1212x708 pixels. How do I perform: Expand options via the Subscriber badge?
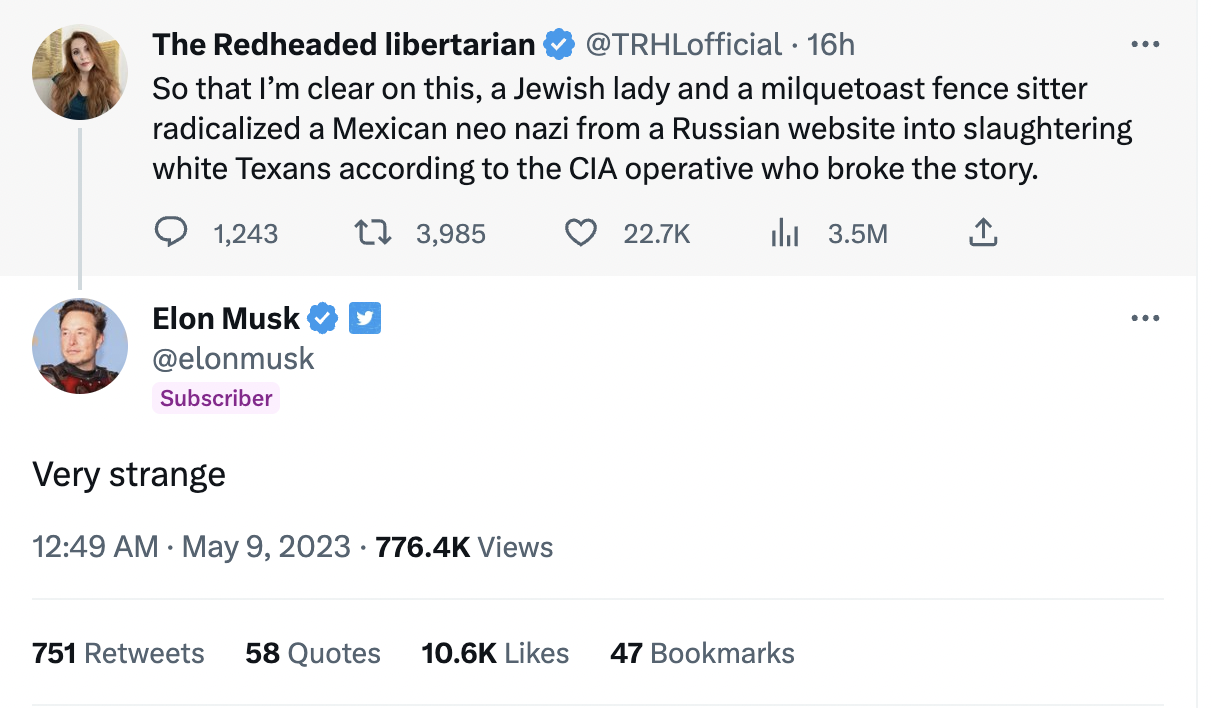pos(215,398)
